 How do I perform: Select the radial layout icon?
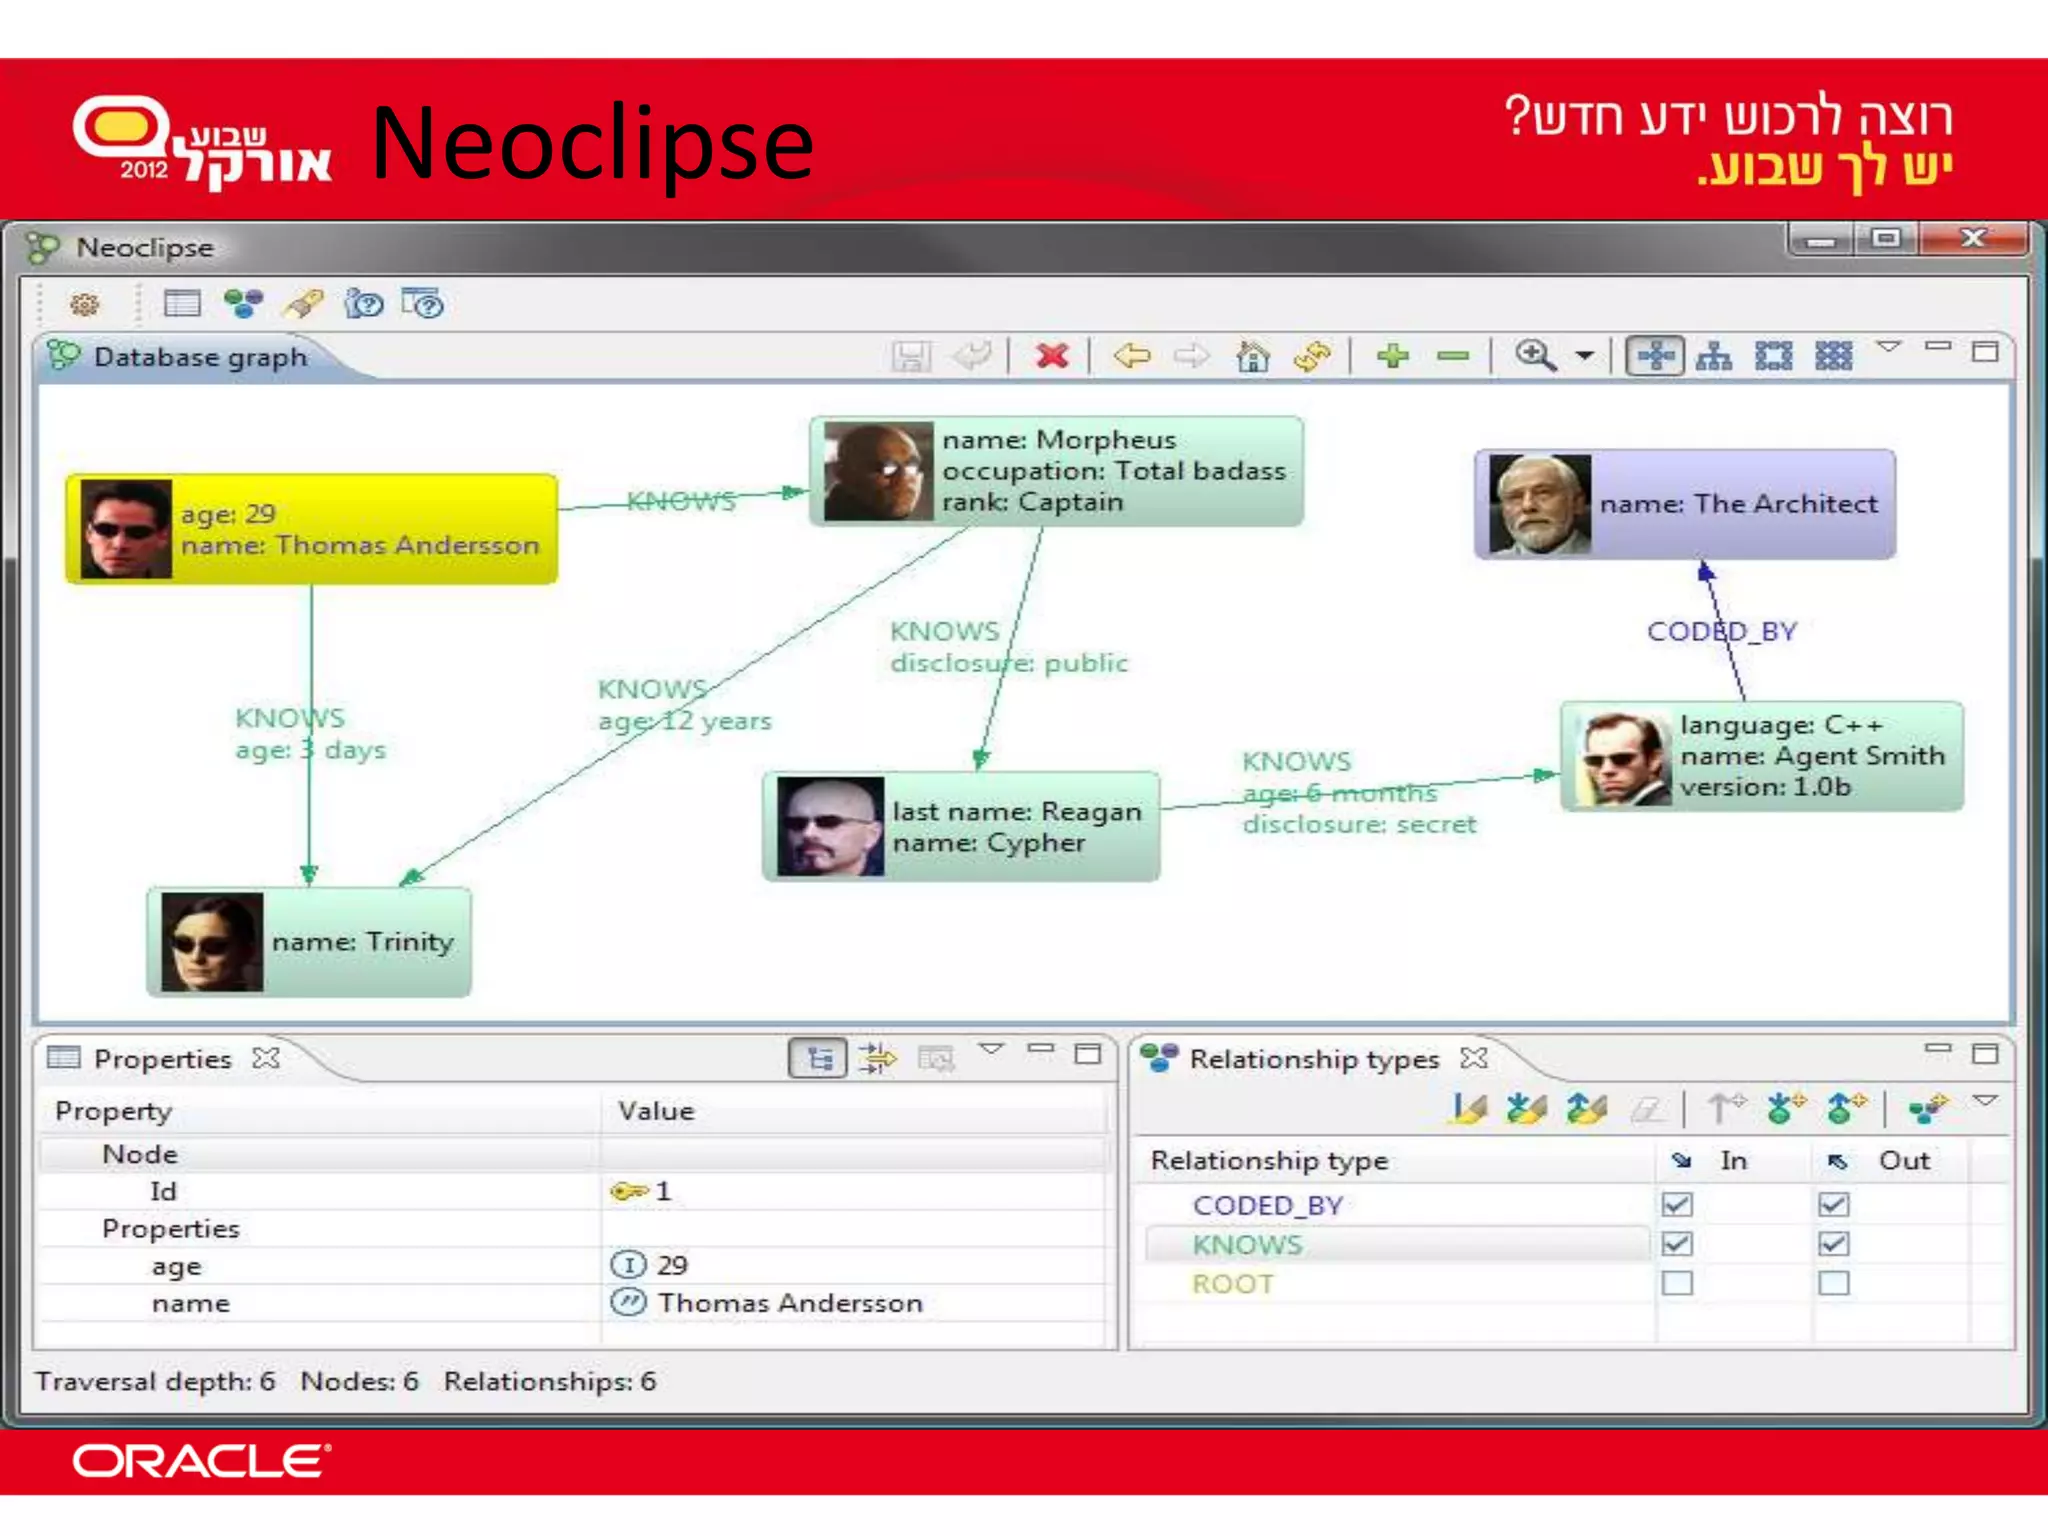[x=1774, y=355]
